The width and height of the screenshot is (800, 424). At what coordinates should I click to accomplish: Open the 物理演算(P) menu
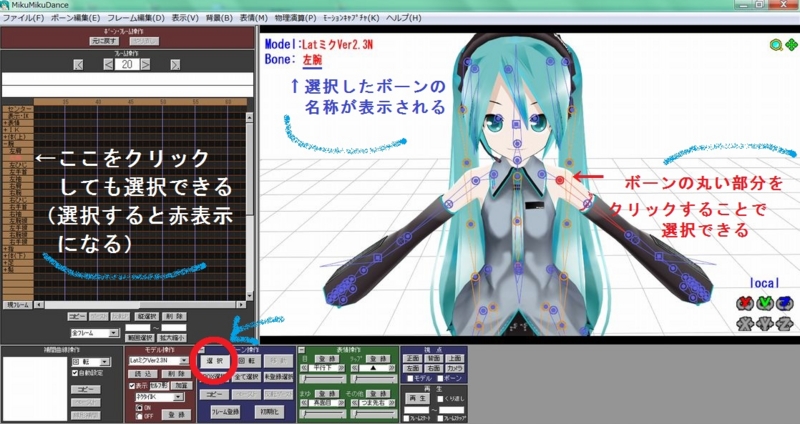295,18
